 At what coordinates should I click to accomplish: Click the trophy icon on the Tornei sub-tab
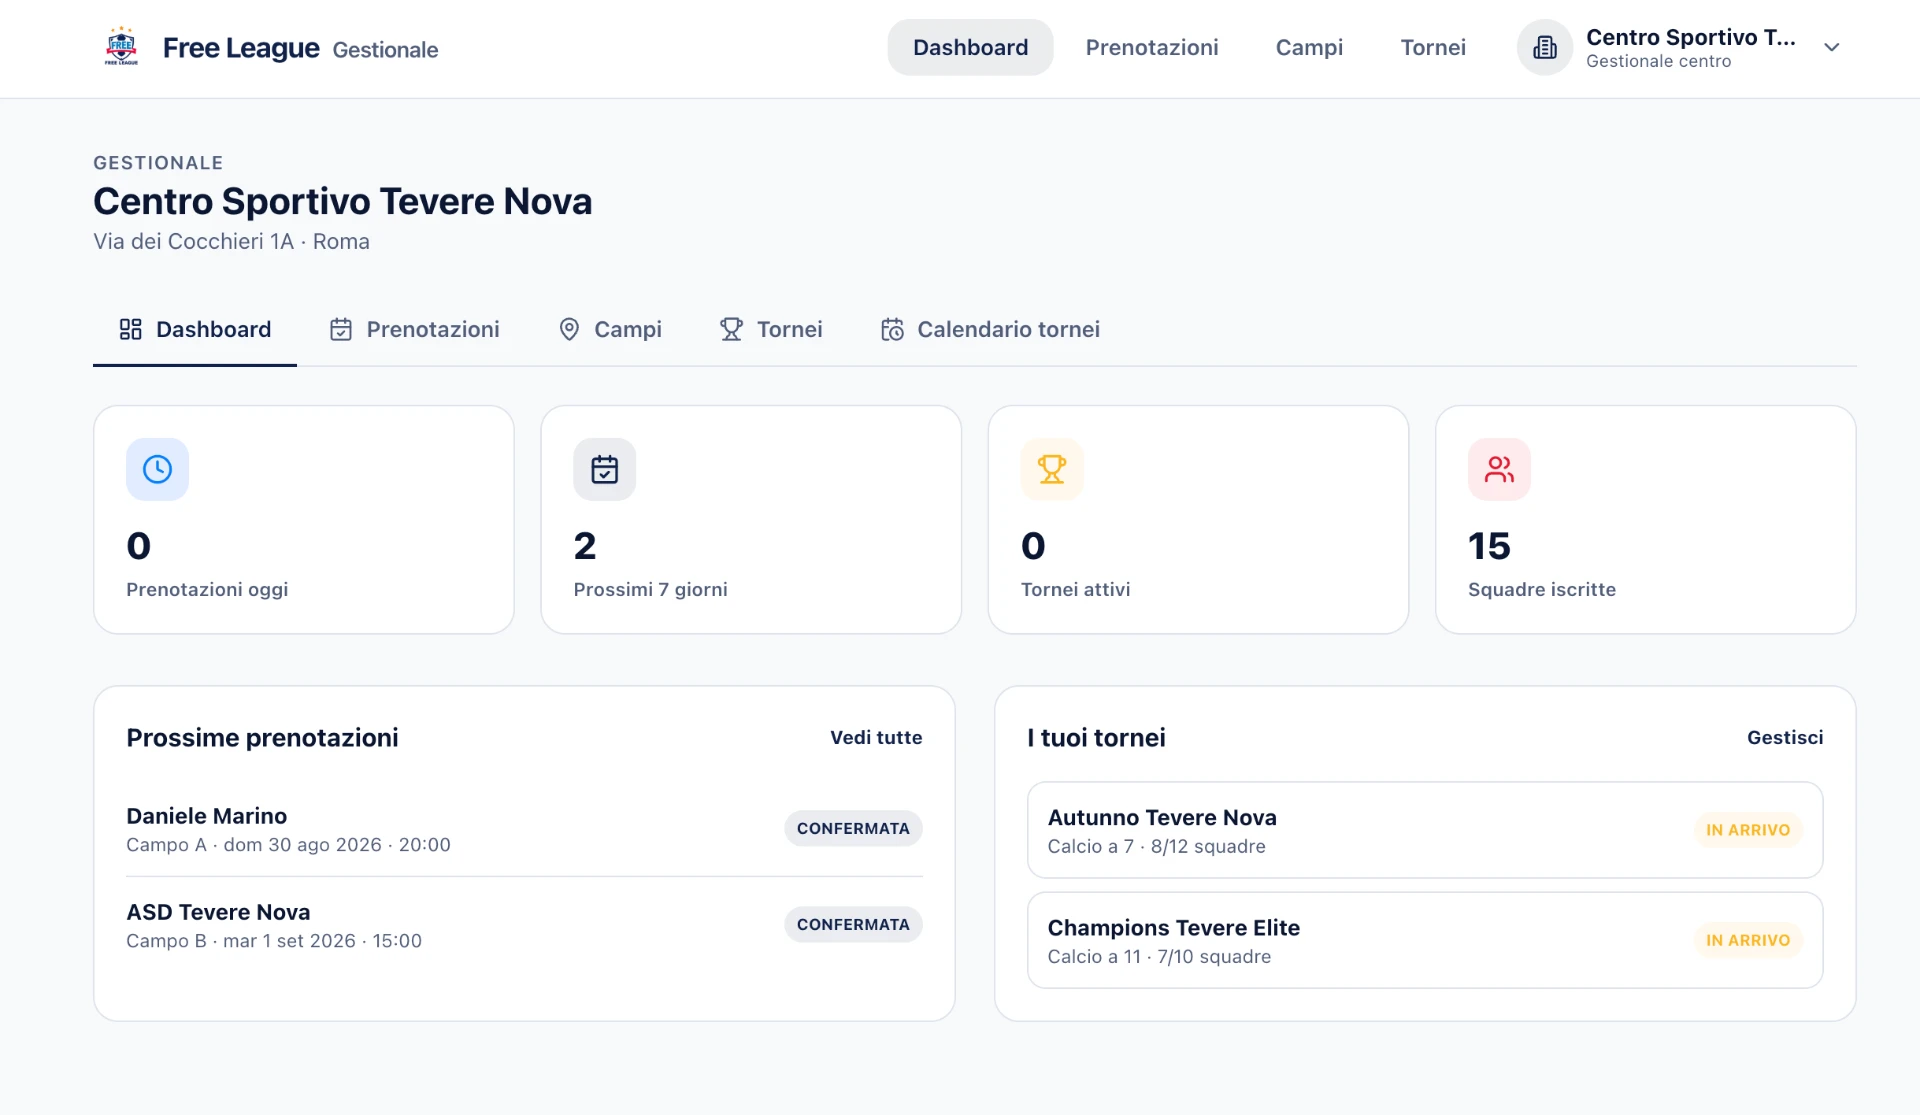pos(731,329)
